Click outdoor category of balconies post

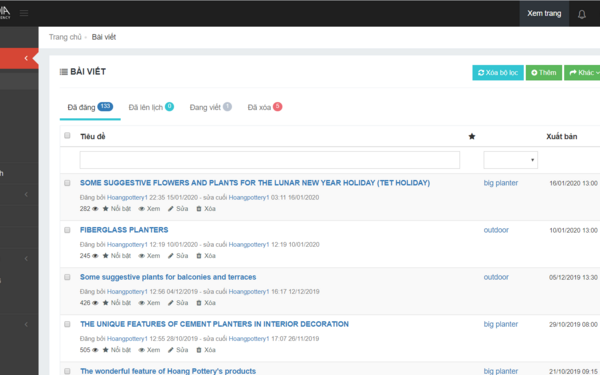tap(496, 277)
